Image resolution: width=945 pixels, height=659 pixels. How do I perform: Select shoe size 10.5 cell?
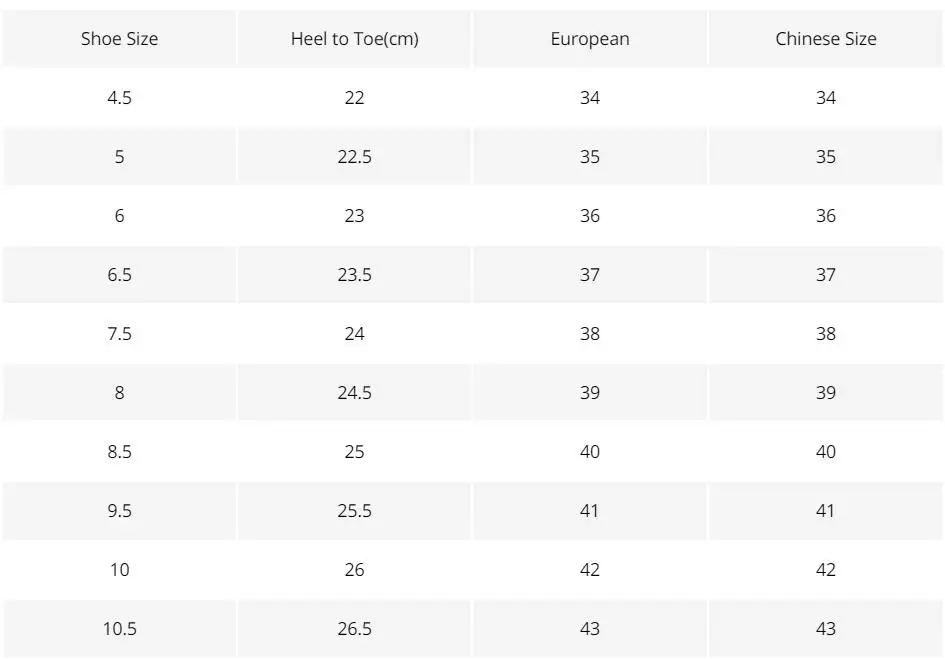pos(119,629)
